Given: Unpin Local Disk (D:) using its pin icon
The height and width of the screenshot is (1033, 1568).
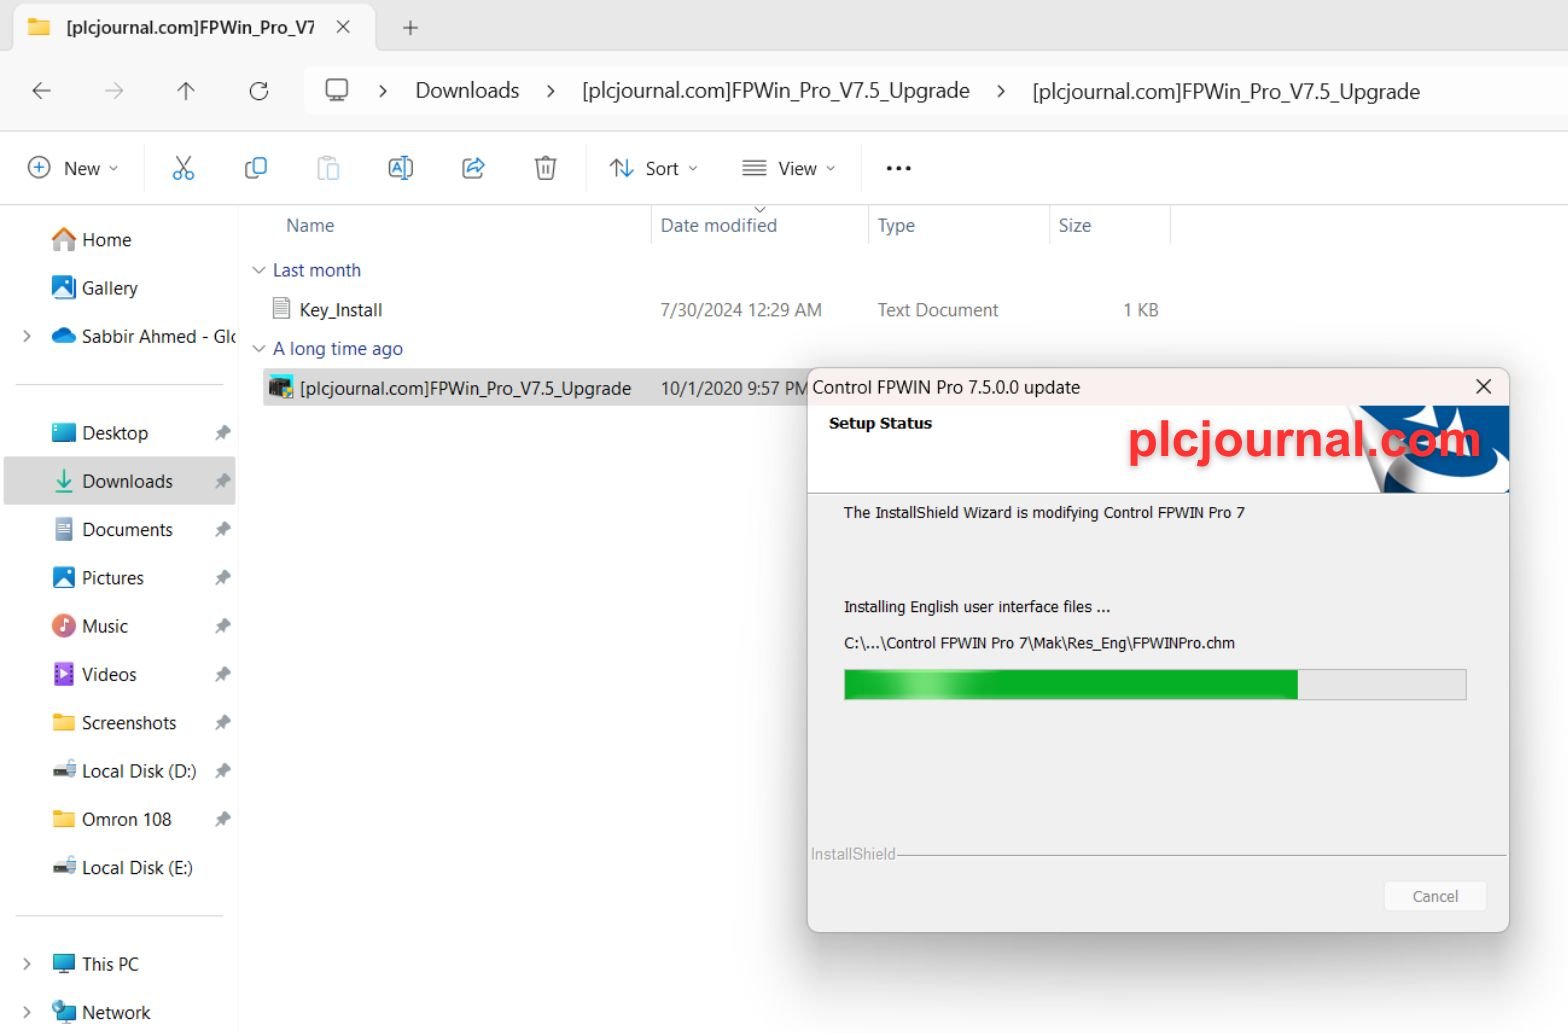Looking at the screenshot, I should coord(222,771).
